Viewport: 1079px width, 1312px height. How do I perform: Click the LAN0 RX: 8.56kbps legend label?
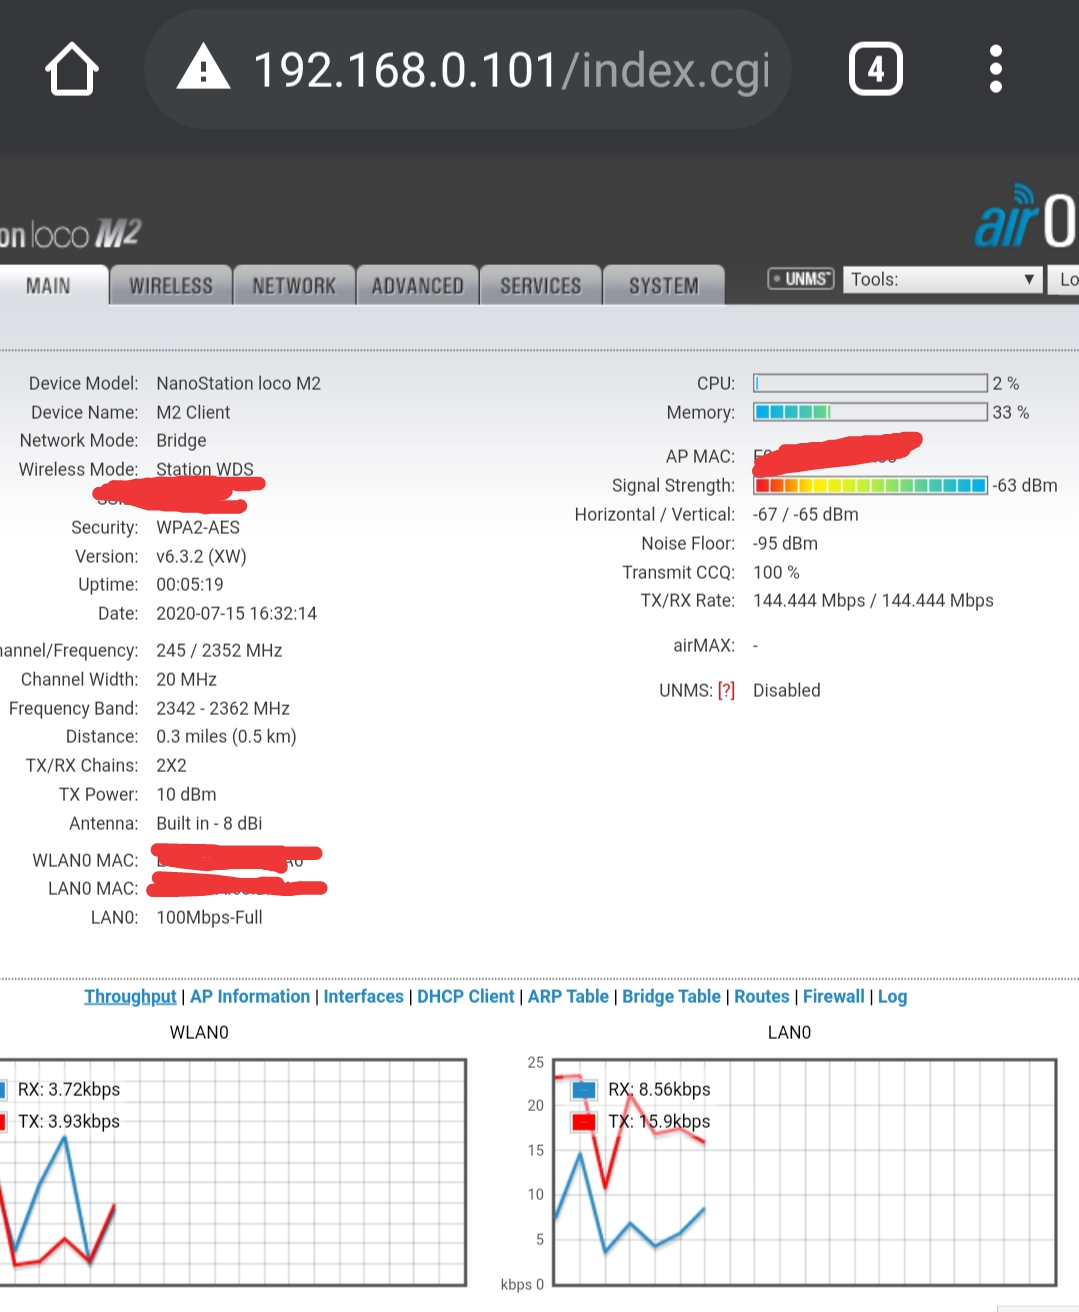coord(659,1089)
